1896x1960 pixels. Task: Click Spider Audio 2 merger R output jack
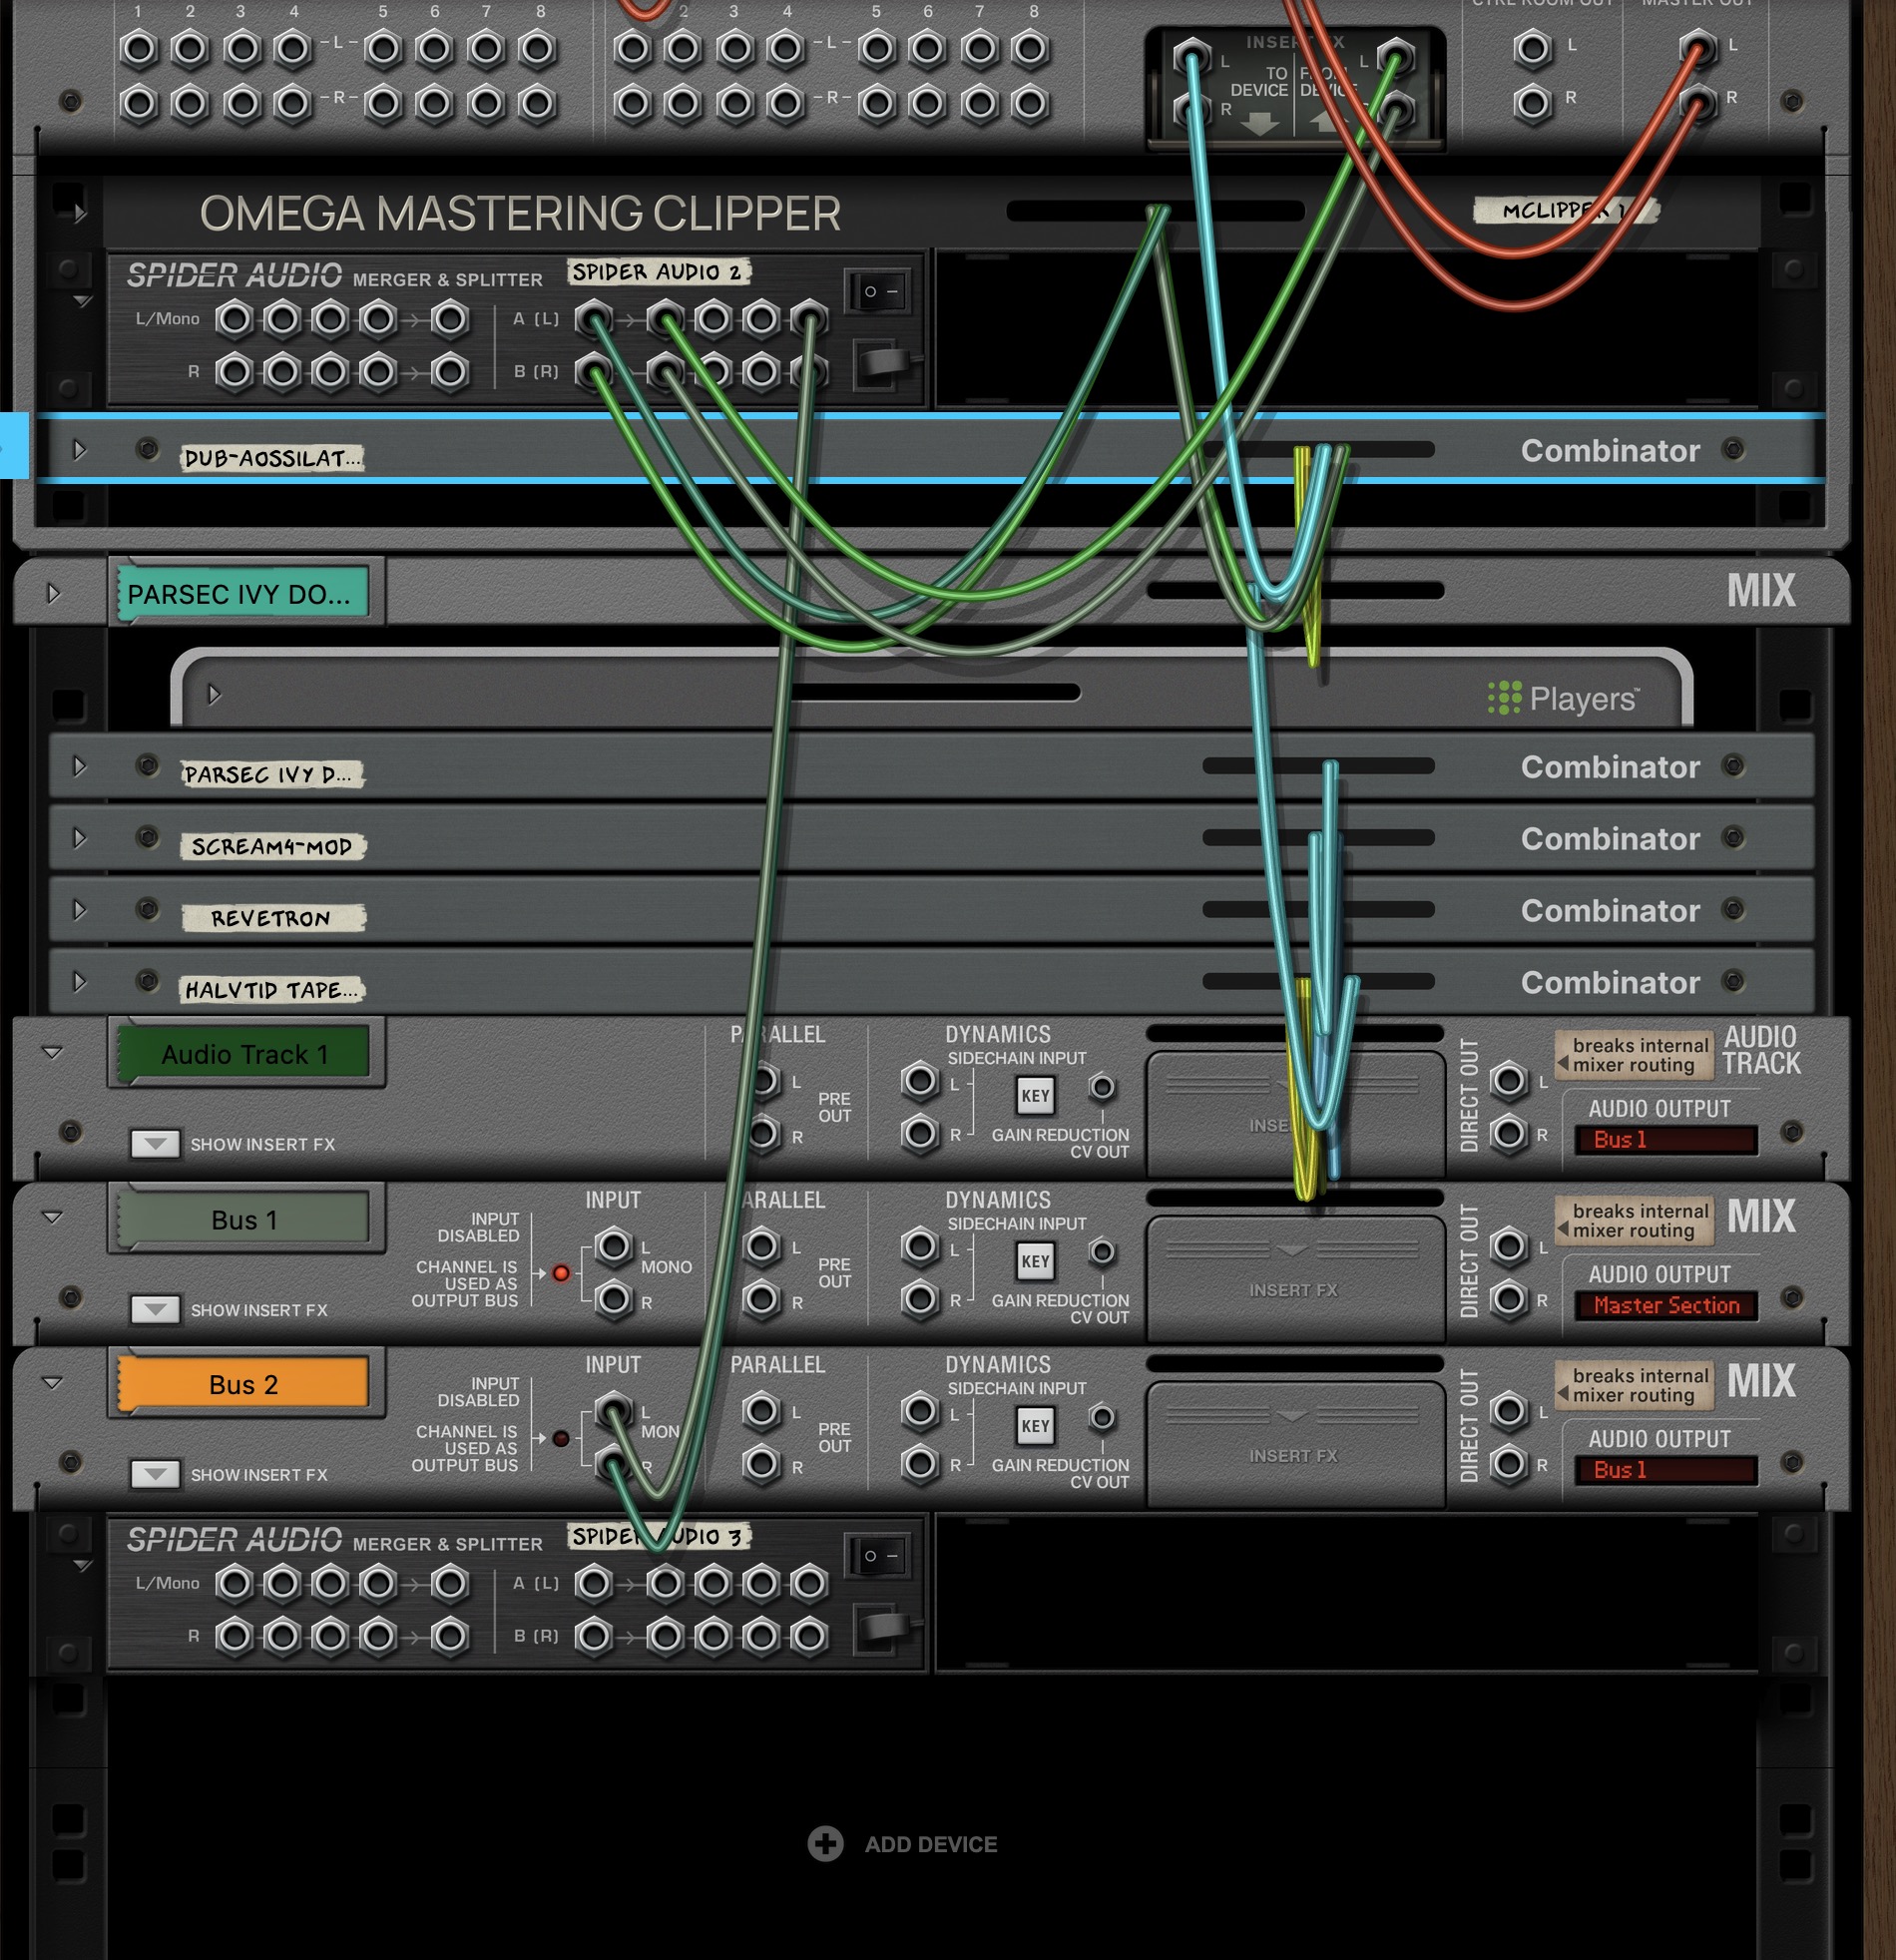click(x=450, y=372)
